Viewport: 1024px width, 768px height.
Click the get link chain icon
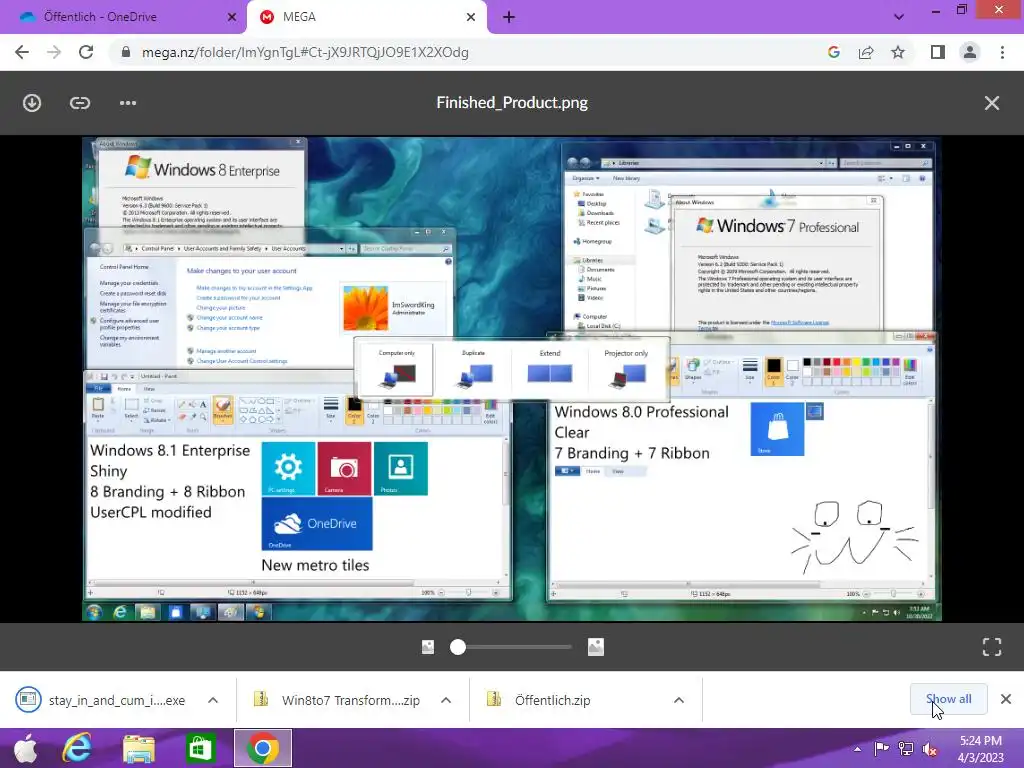[80, 103]
